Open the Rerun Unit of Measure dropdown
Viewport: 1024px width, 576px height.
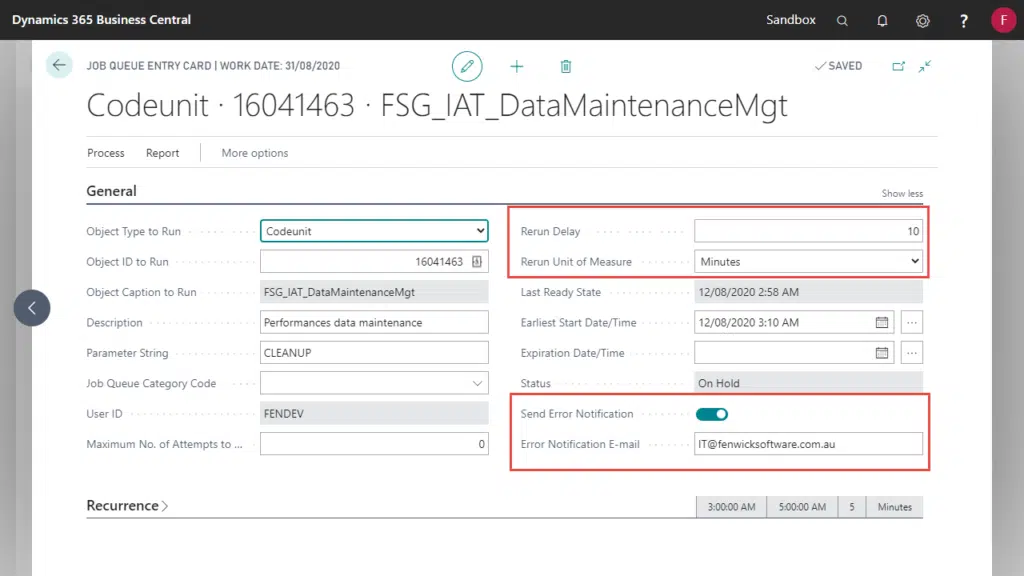click(808, 262)
